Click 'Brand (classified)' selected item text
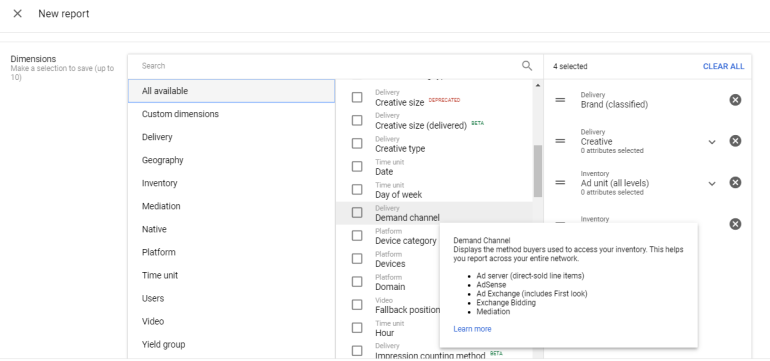This screenshot has height=361, width=770. click(614, 105)
